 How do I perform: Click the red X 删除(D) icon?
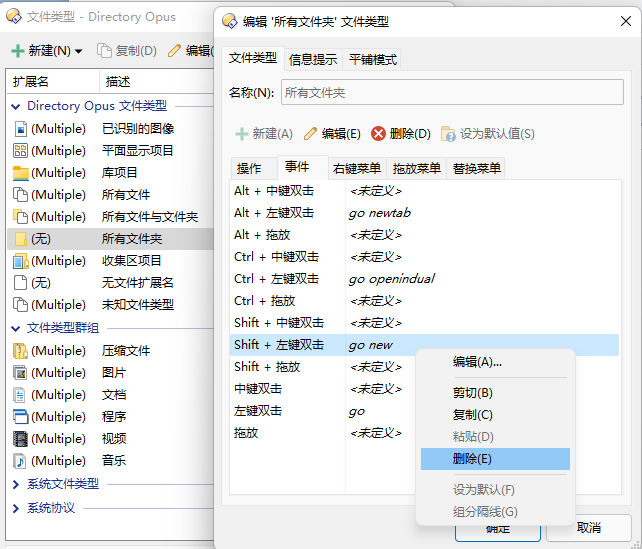click(378, 134)
